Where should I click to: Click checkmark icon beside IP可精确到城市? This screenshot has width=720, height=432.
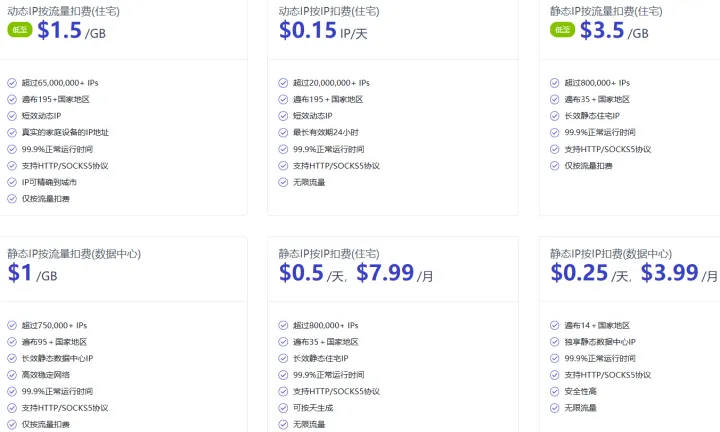click(x=12, y=182)
